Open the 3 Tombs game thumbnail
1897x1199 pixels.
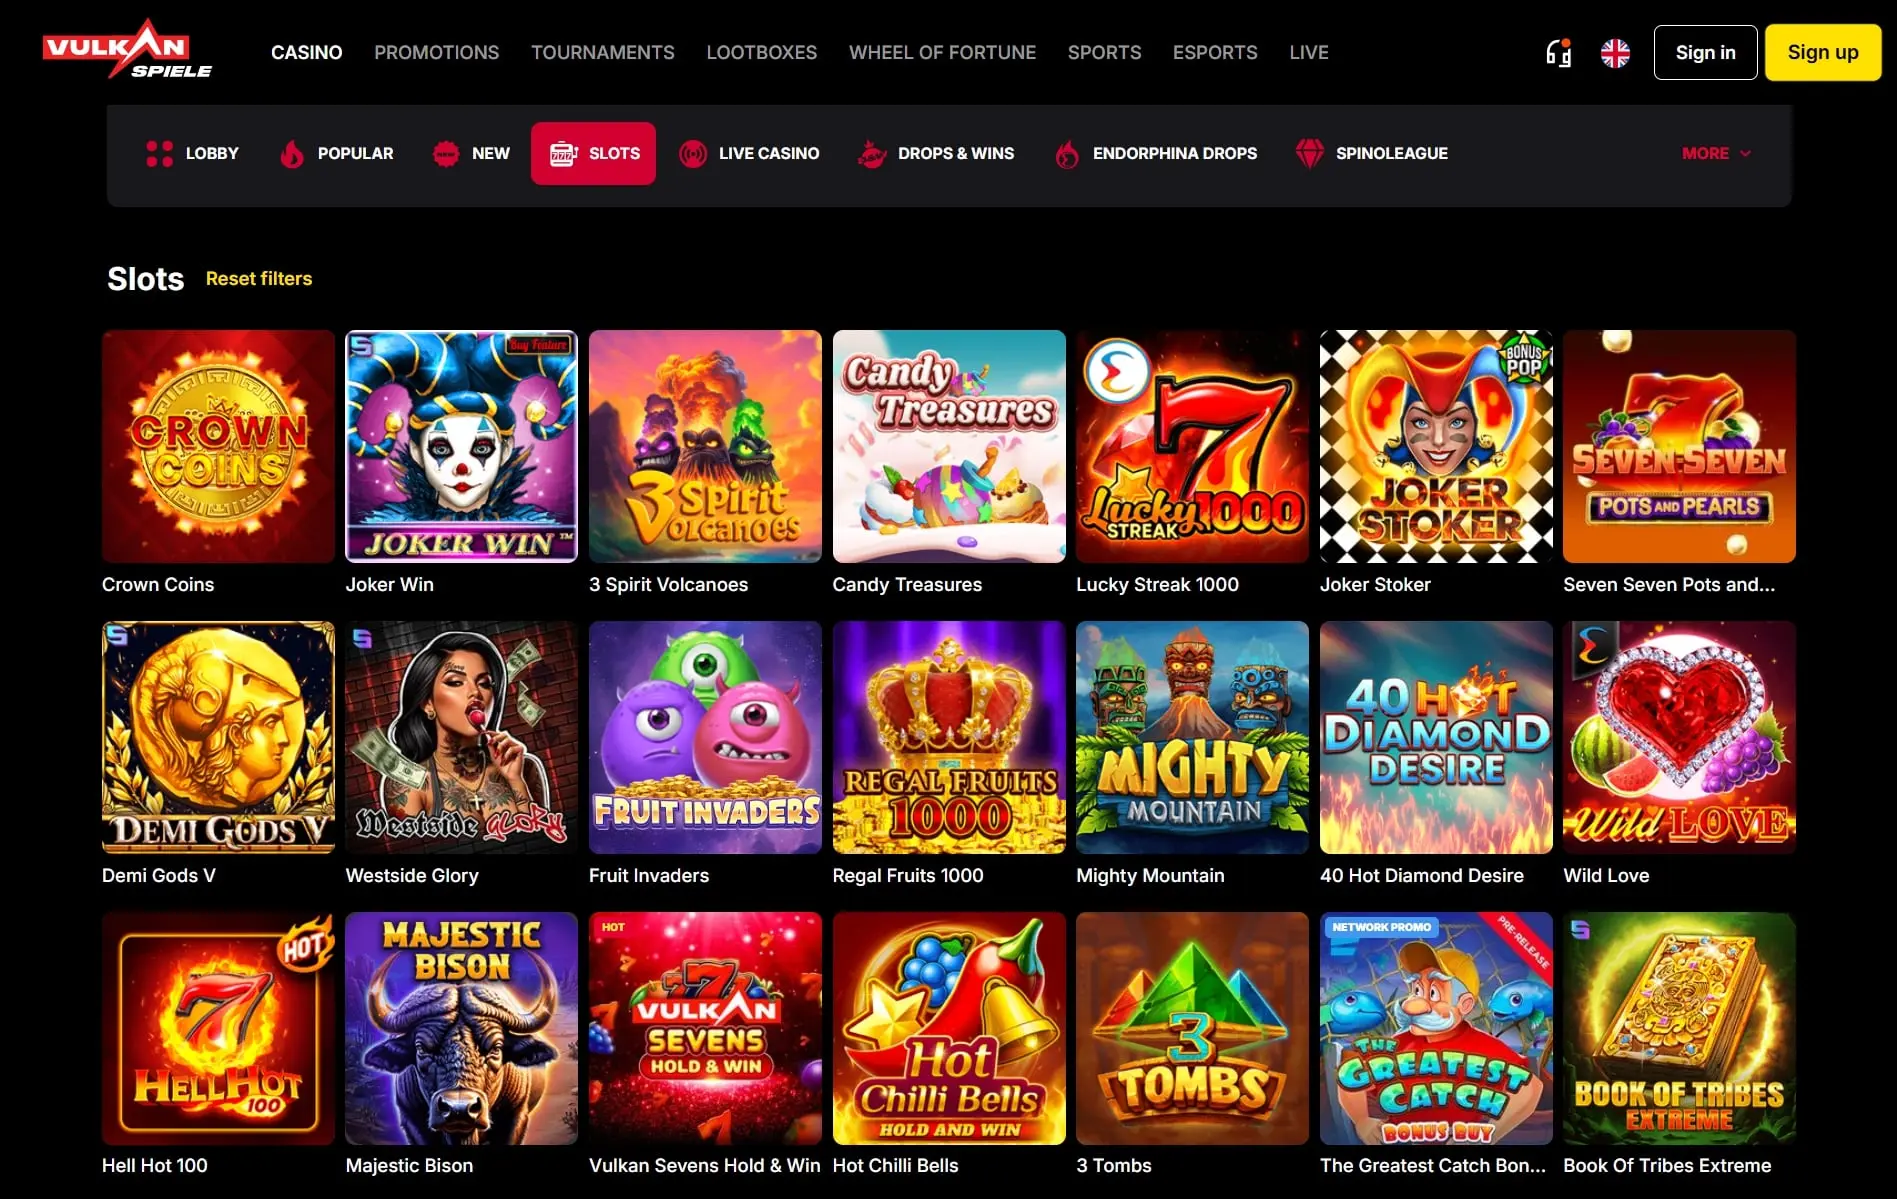[1192, 1028]
